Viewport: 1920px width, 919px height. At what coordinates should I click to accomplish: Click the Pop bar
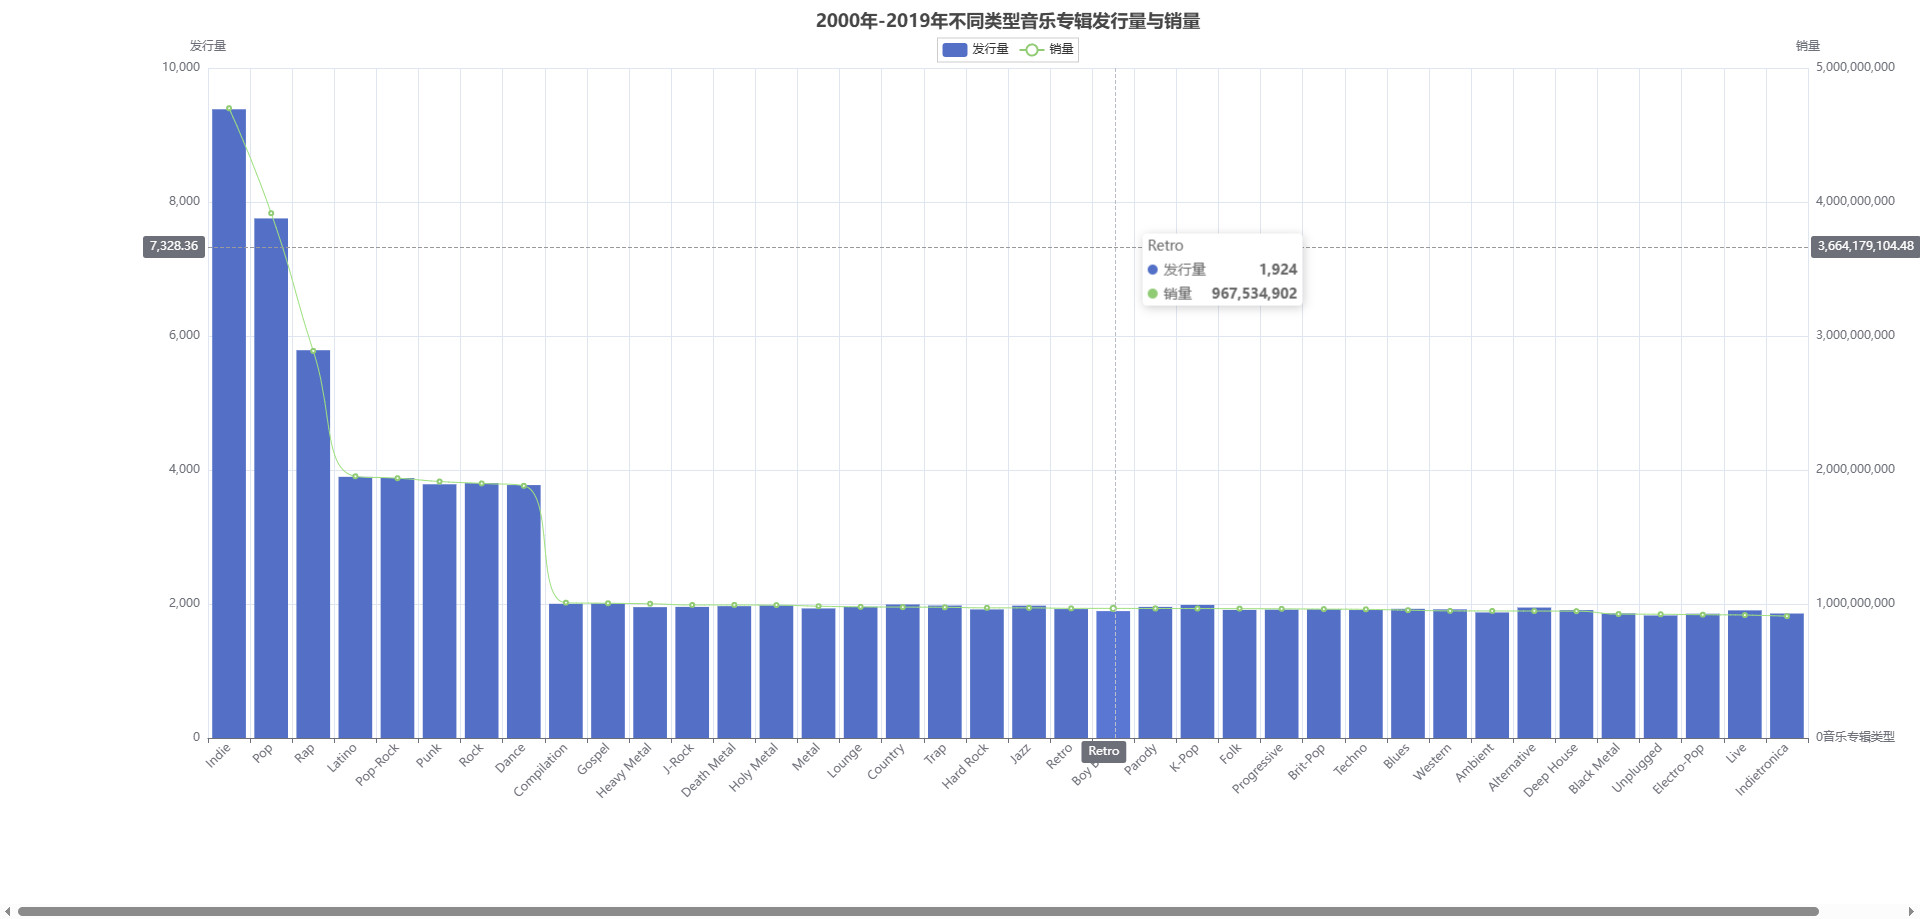[271, 478]
